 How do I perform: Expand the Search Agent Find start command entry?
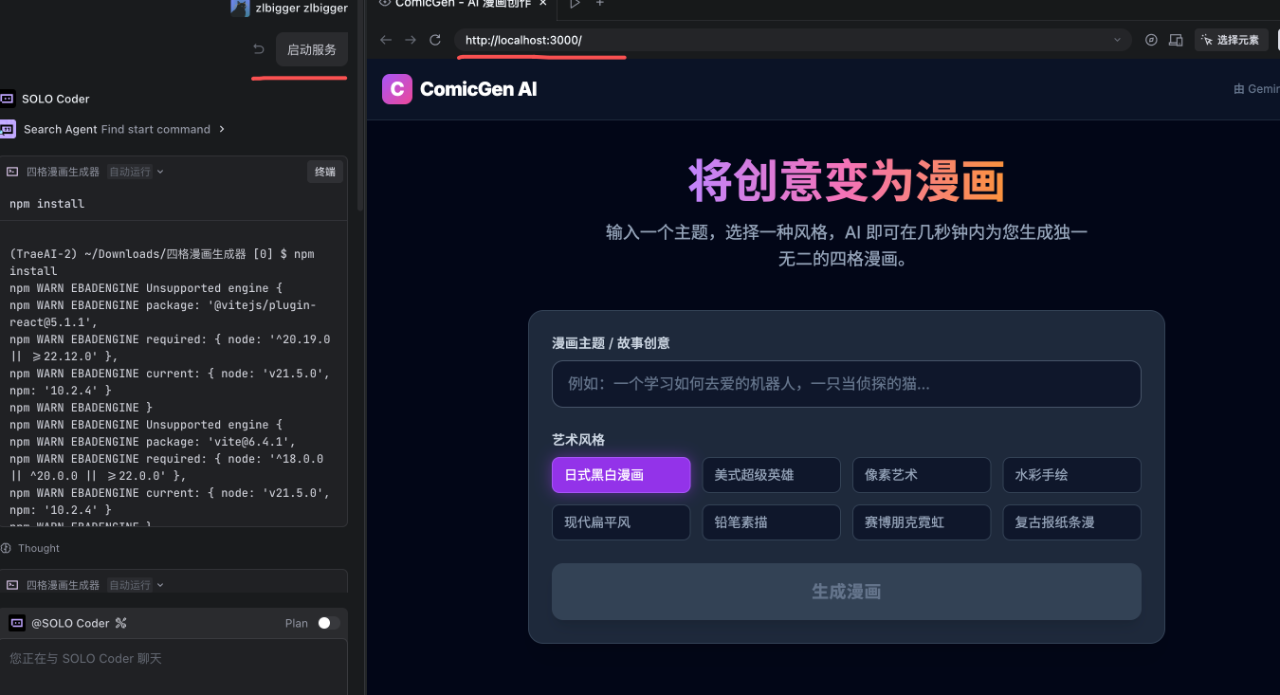224,128
